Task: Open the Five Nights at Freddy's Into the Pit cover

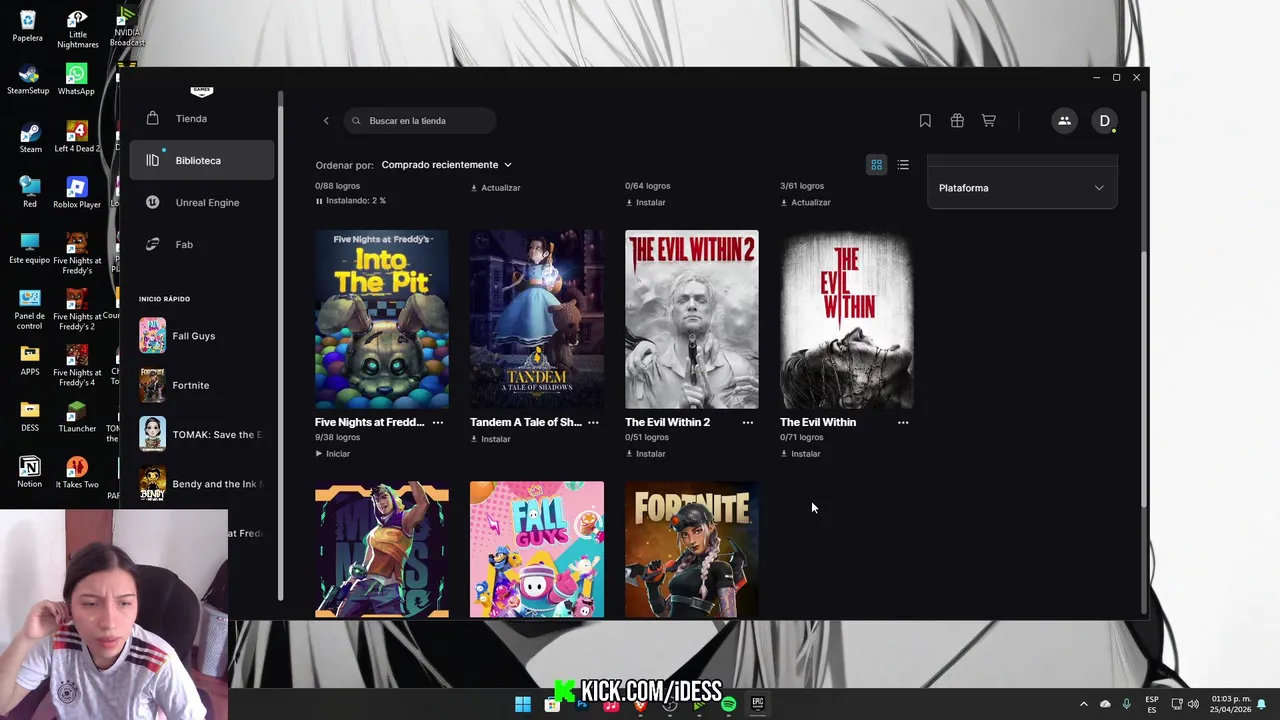Action: [382, 319]
